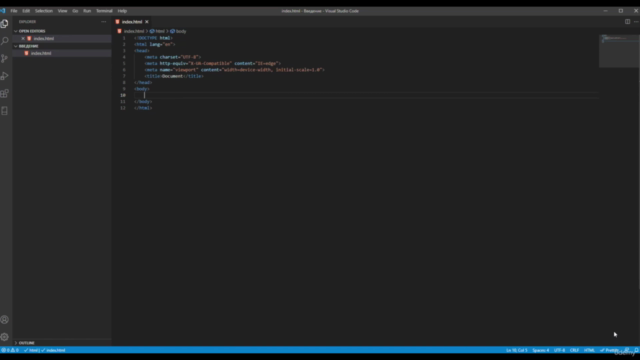Open the Go menu
The image size is (640, 360).
75,11
